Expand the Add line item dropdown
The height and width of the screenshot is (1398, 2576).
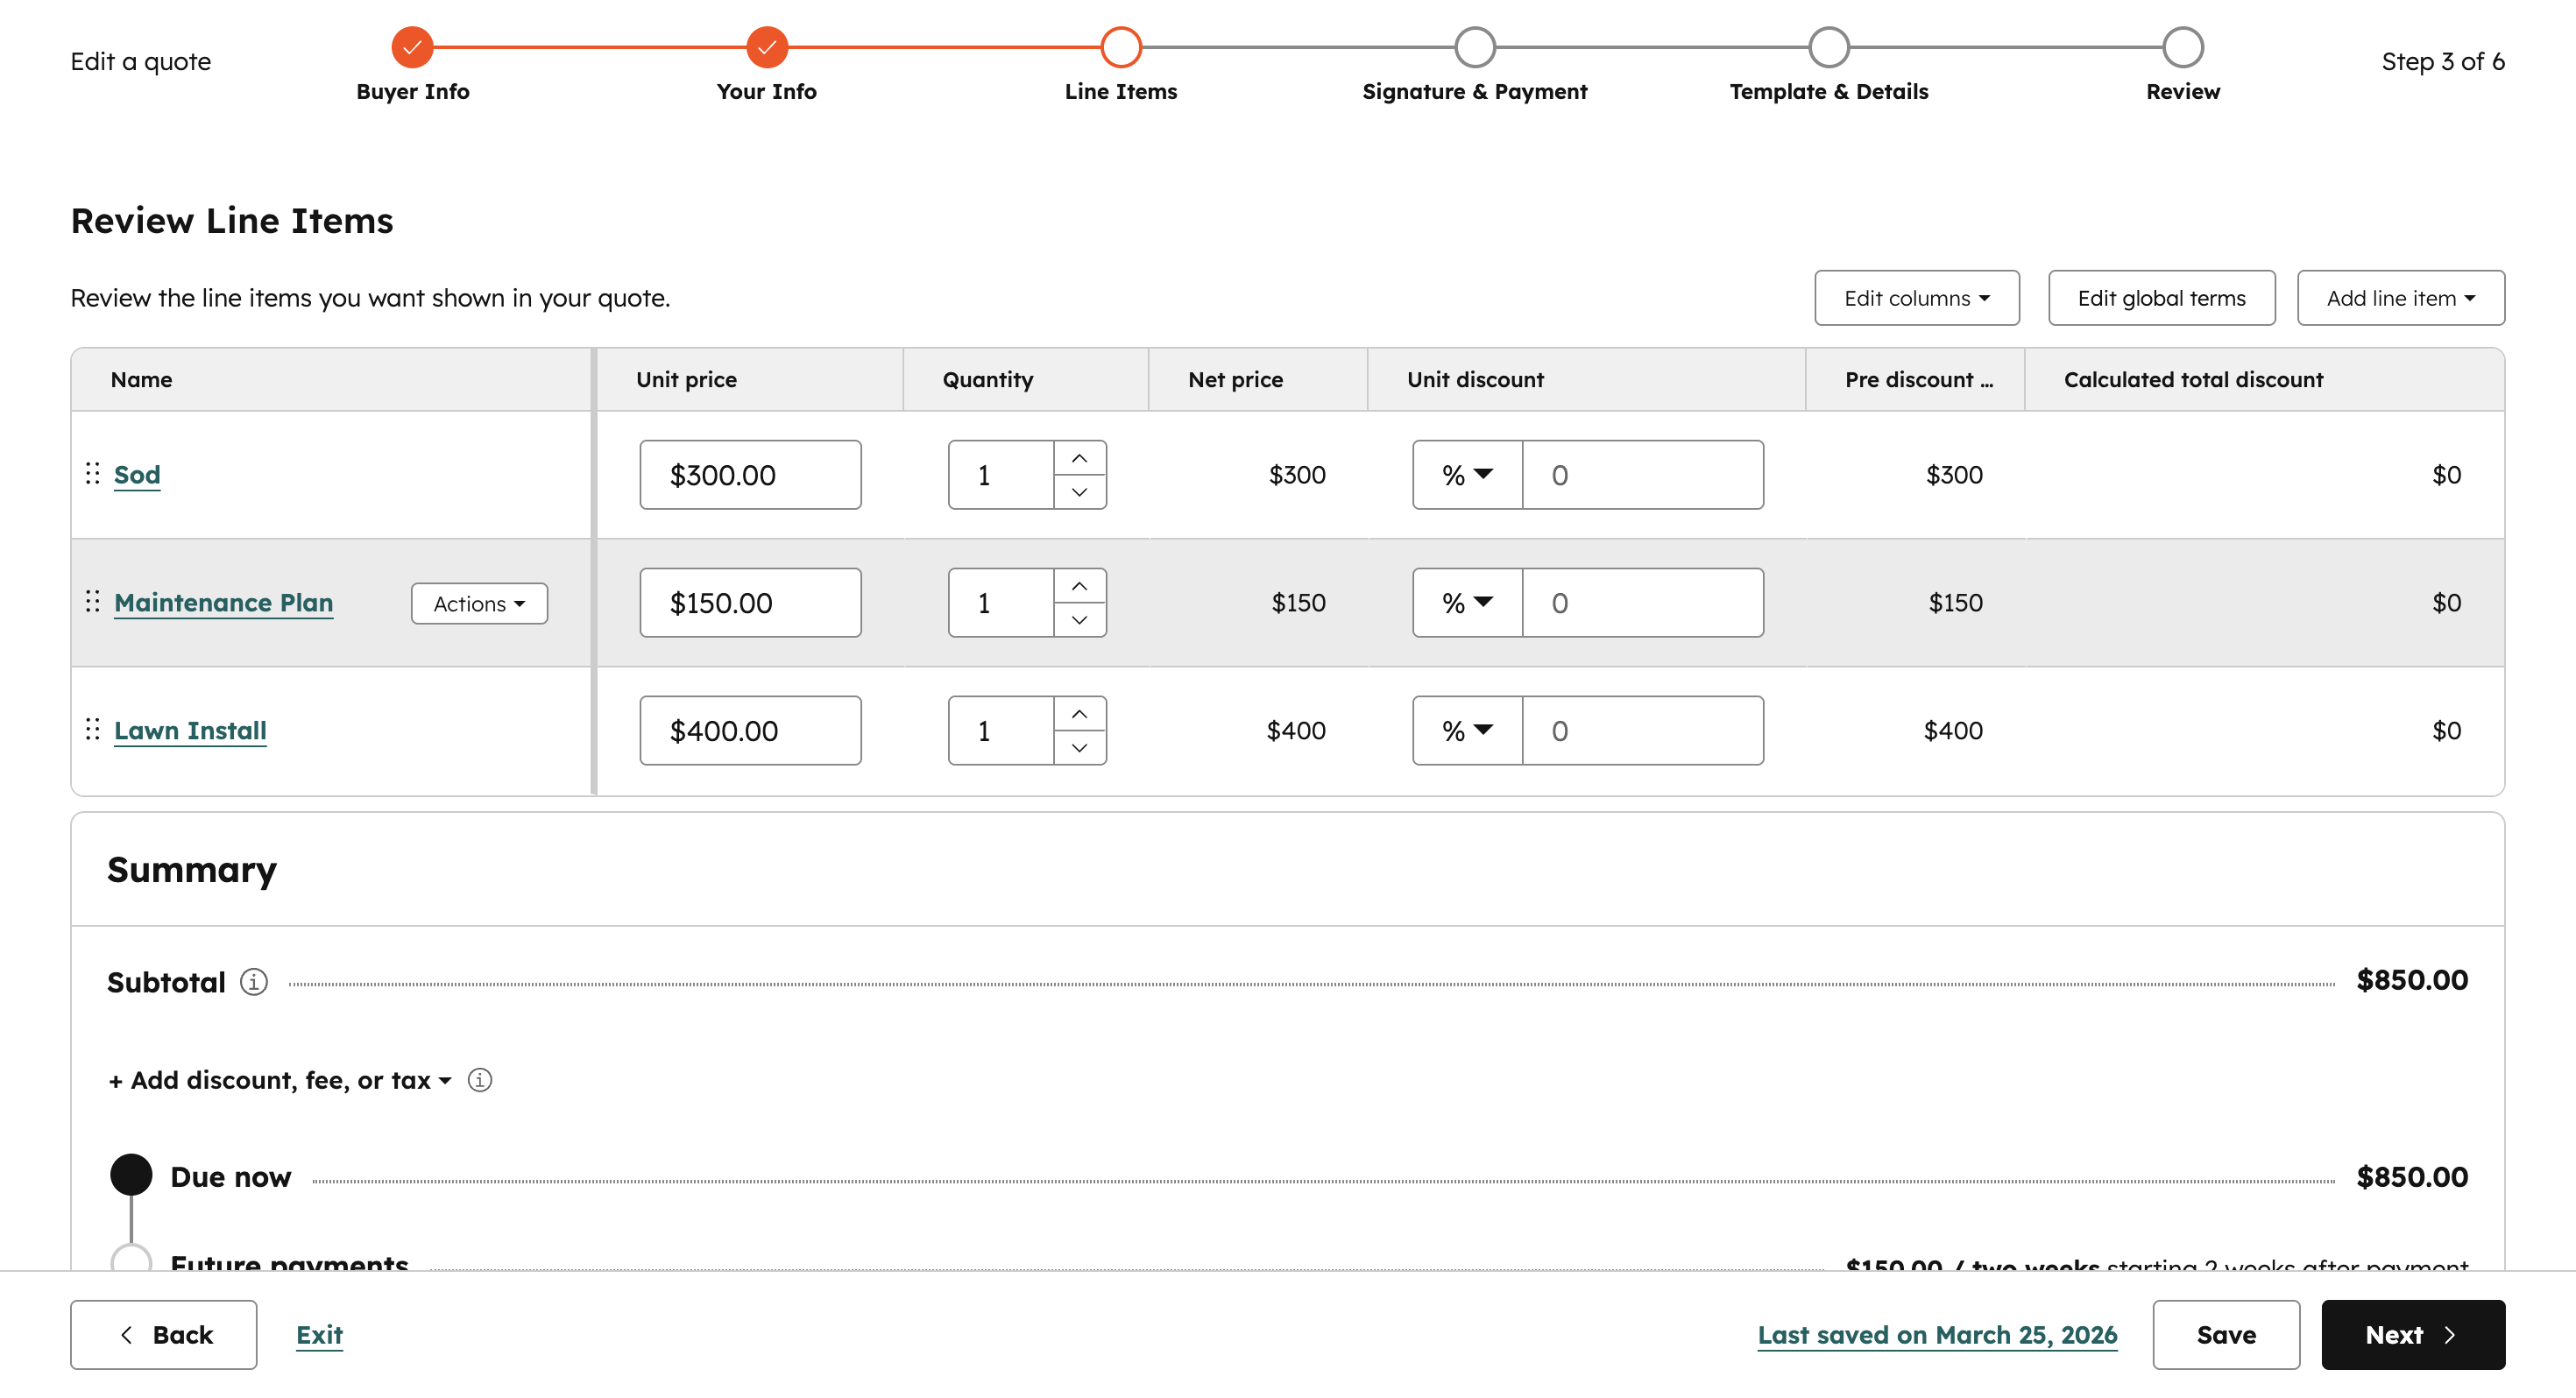pos(2400,298)
